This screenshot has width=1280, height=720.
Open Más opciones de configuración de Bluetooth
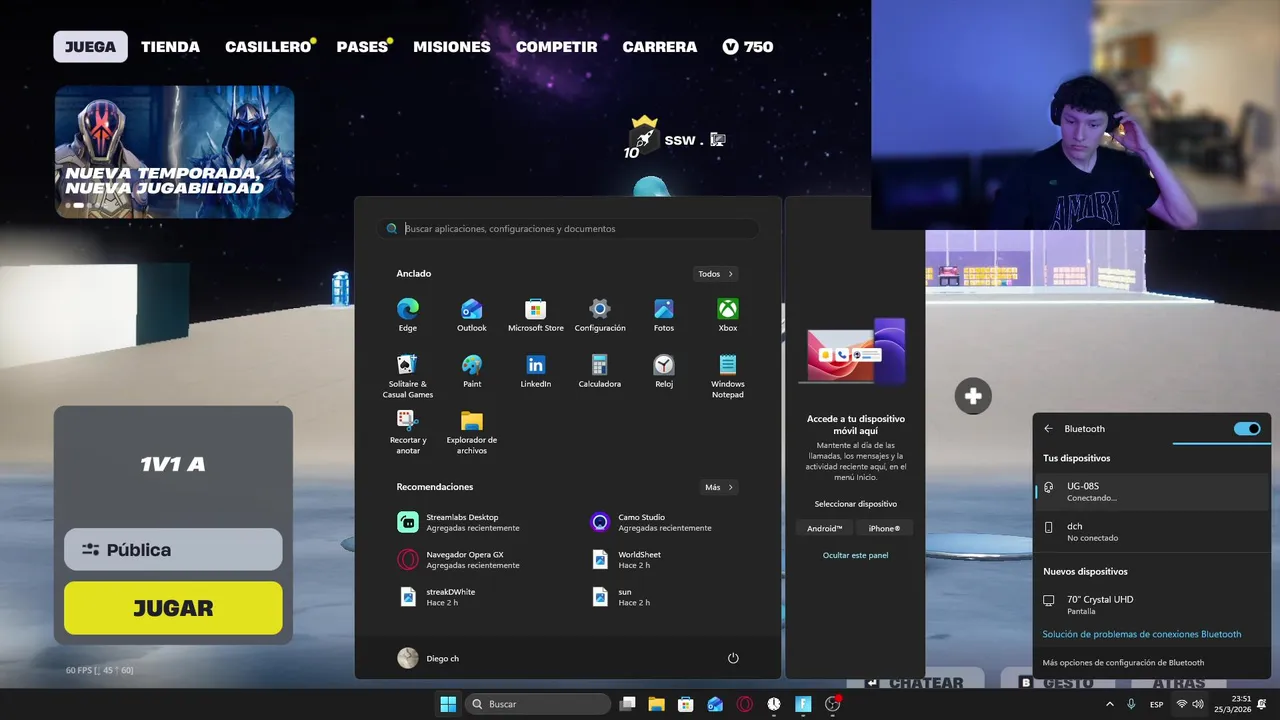[x=1123, y=662]
